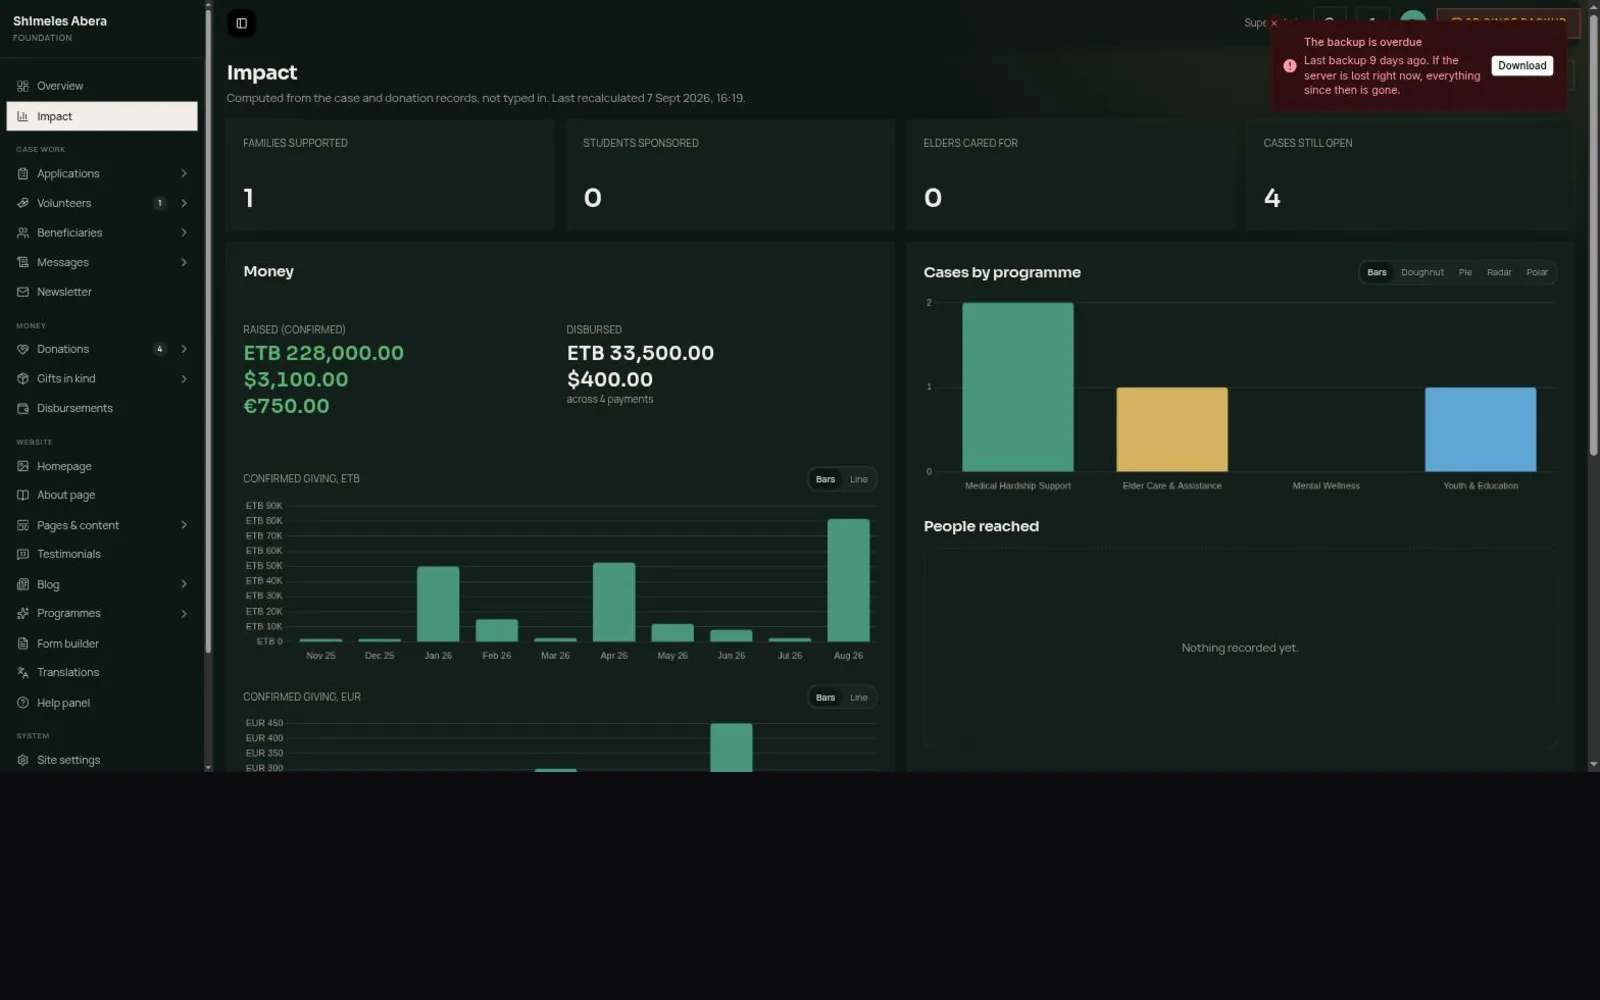Show Cases by programme as Doughnut

1422,272
